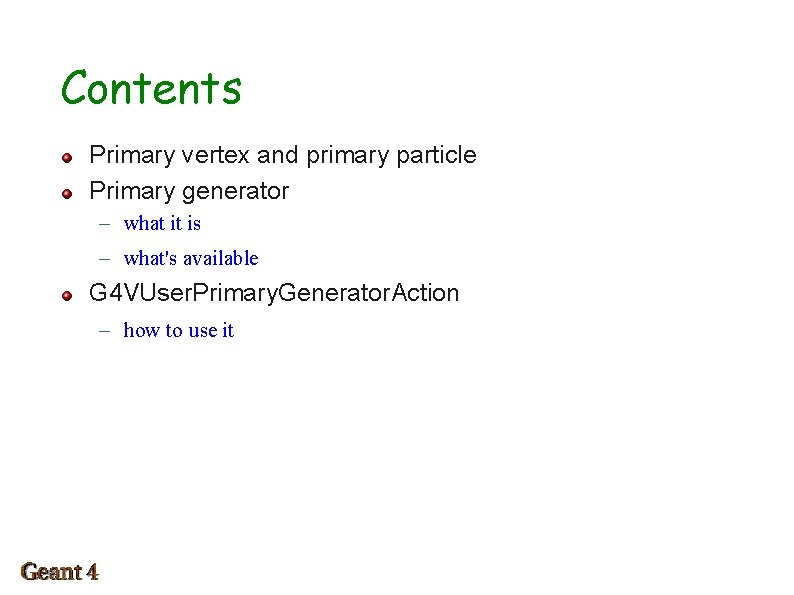794x595 pixels.
Task: Select the red bullet next to Primary generator
Action: pyautogui.click(x=67, y=194)
